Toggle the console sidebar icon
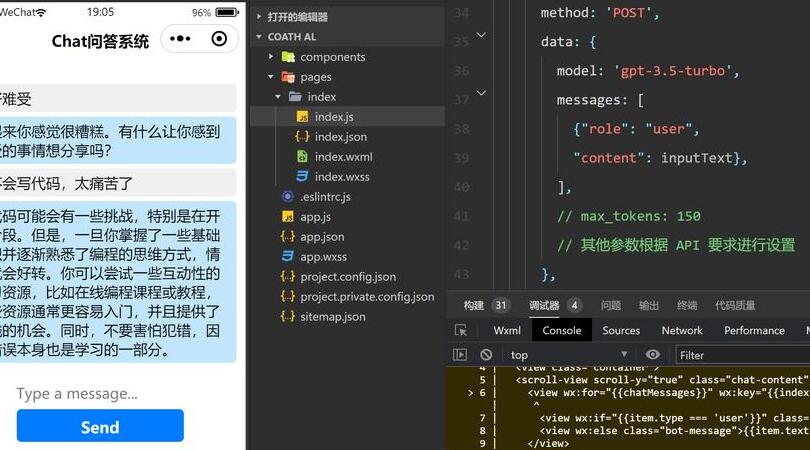Screen dimensions: 810x450 coord(460,354)
